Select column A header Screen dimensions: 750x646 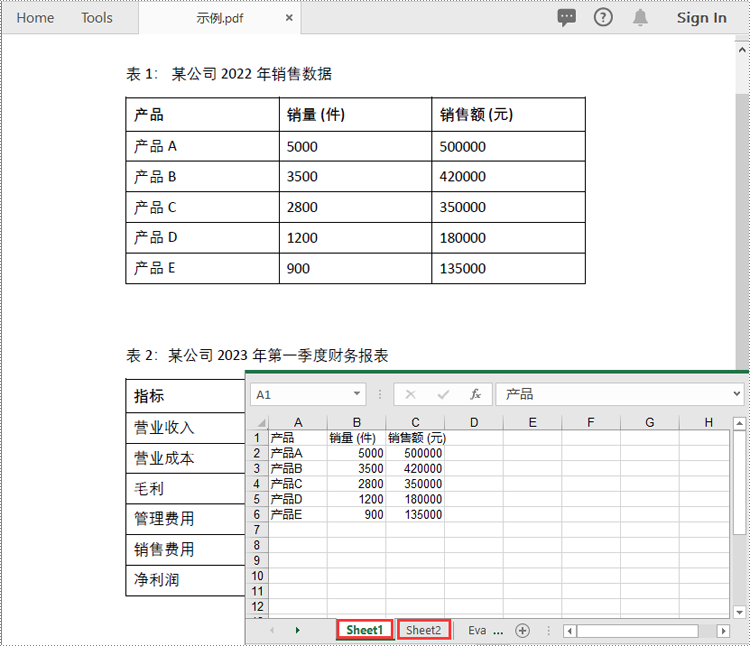[x=298, y=422]
